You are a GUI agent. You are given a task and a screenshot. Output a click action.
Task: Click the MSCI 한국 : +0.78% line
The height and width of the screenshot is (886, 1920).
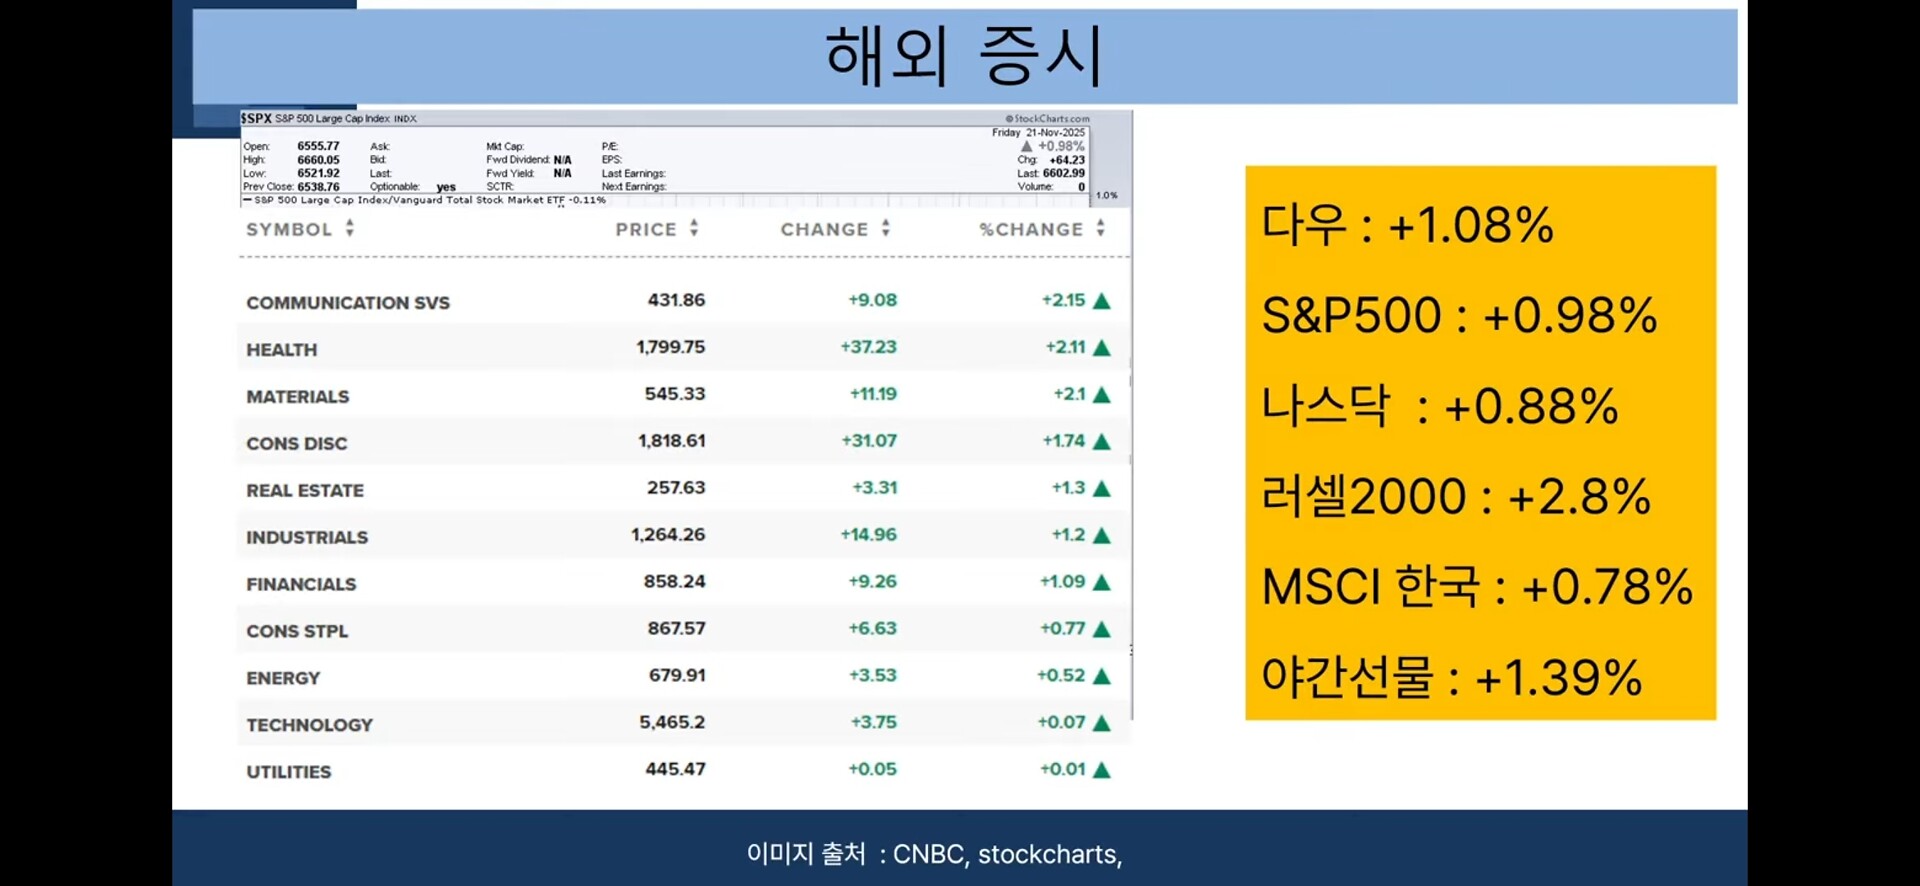click(x=1477, y=587)
